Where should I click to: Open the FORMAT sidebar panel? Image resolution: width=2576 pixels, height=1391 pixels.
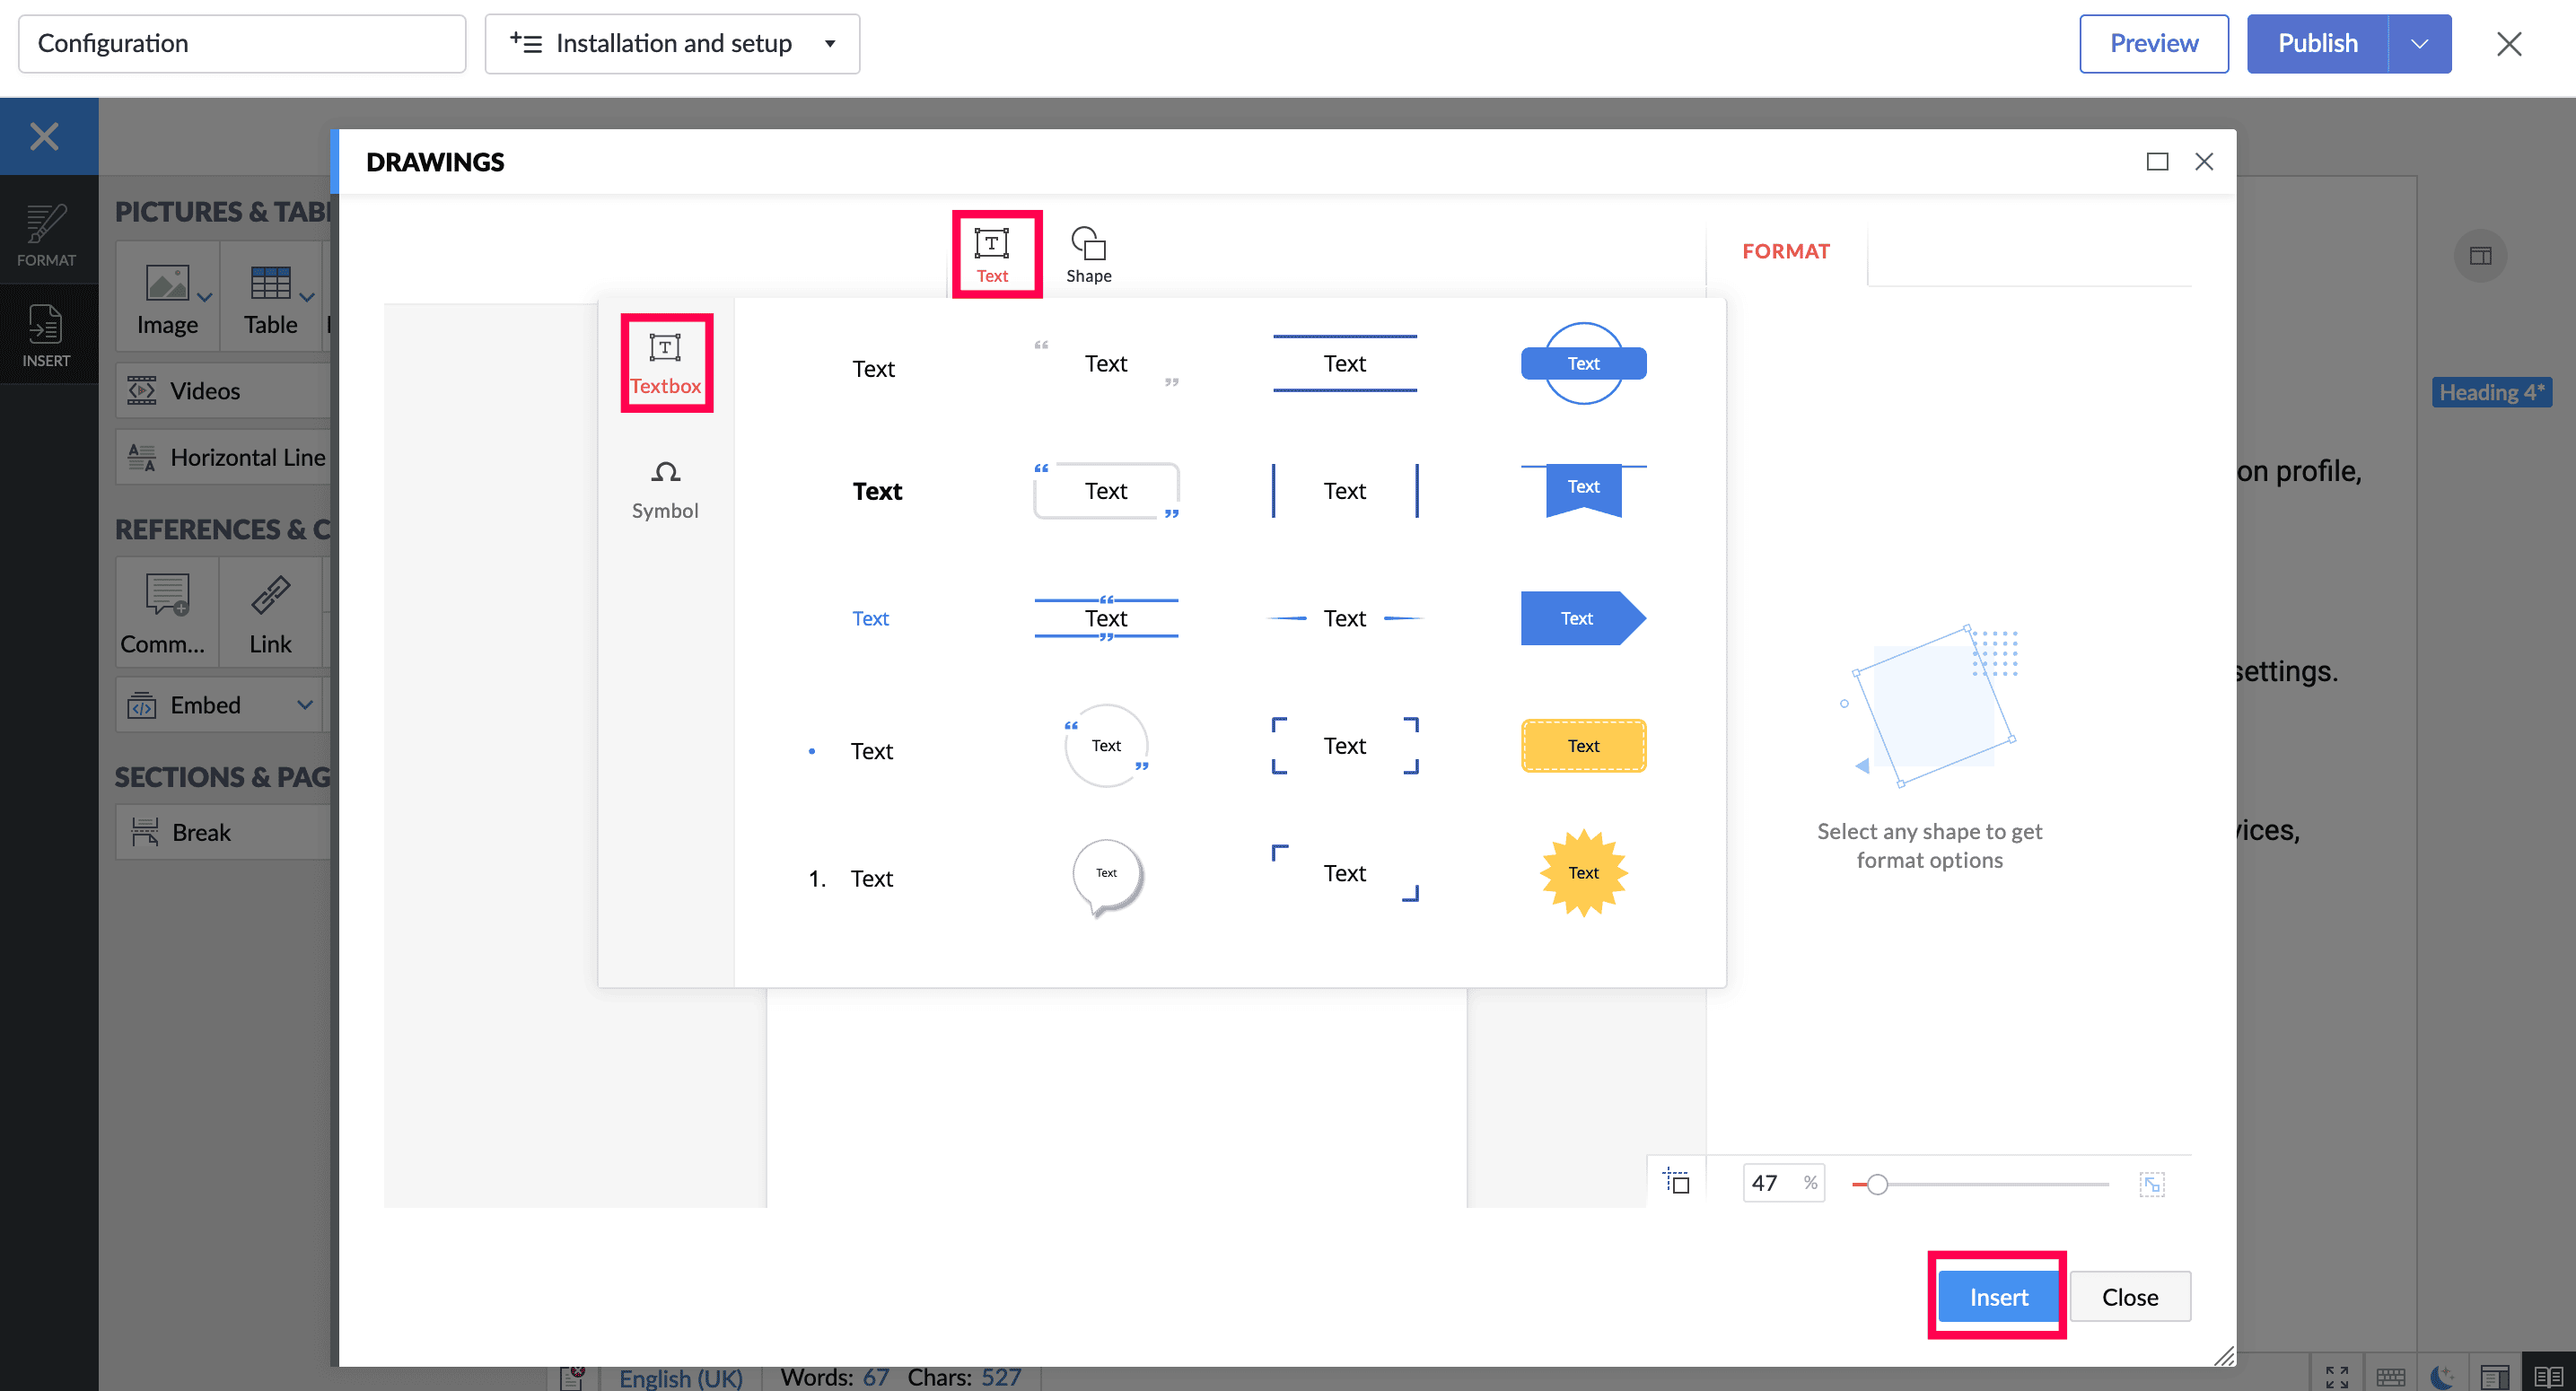[x=46, y=234]
